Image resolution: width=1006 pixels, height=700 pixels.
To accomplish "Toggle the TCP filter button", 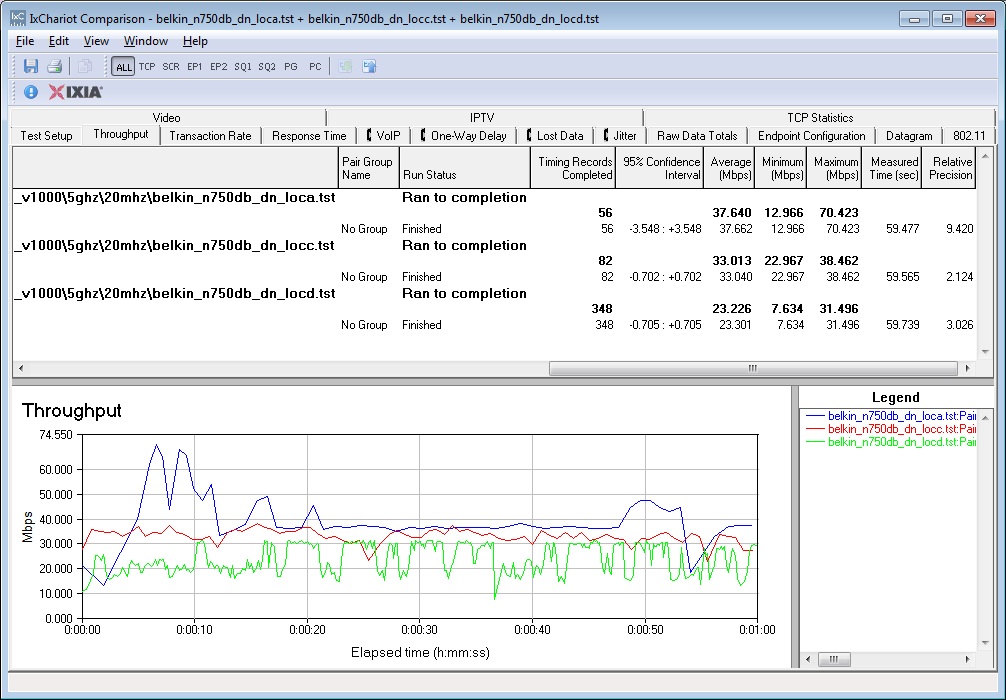I will click(x=147, y=66).
